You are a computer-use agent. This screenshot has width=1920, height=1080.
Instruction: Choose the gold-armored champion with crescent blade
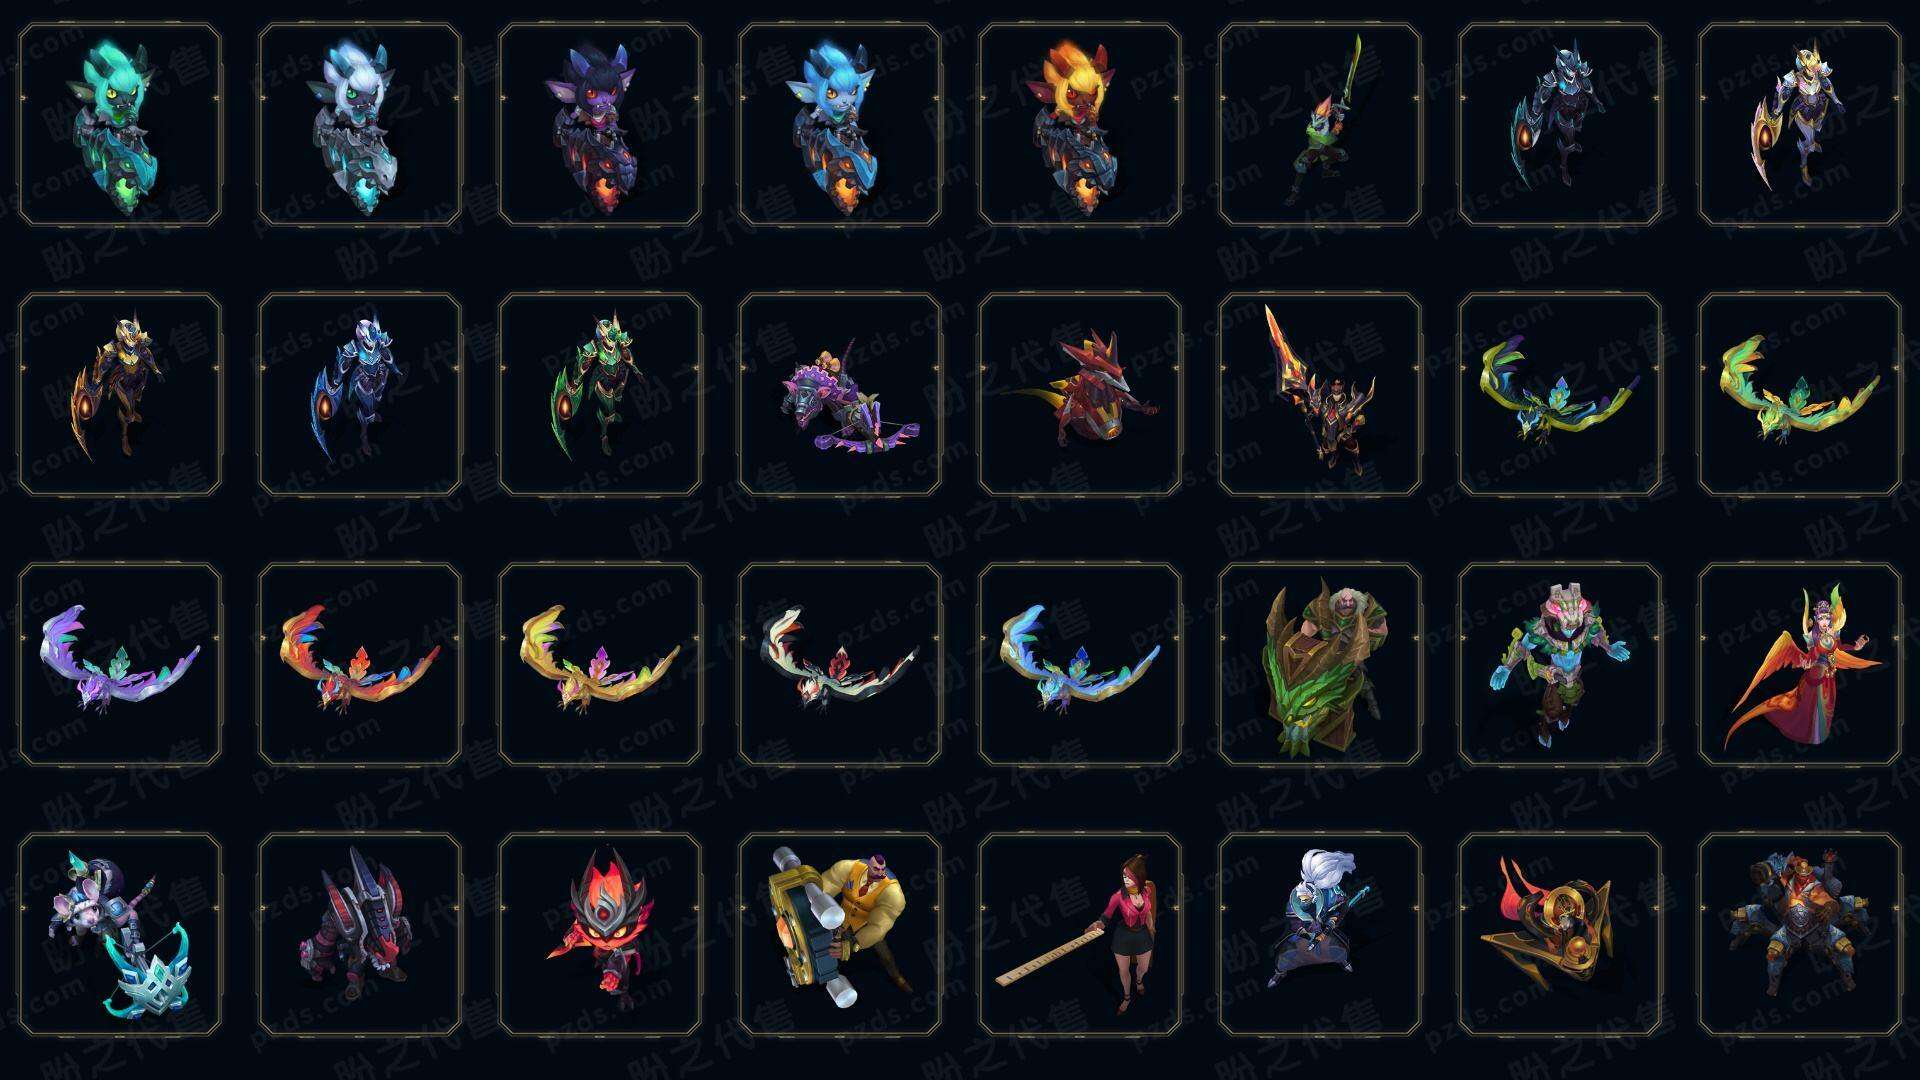pyautogui.click(x=120, y=394)
